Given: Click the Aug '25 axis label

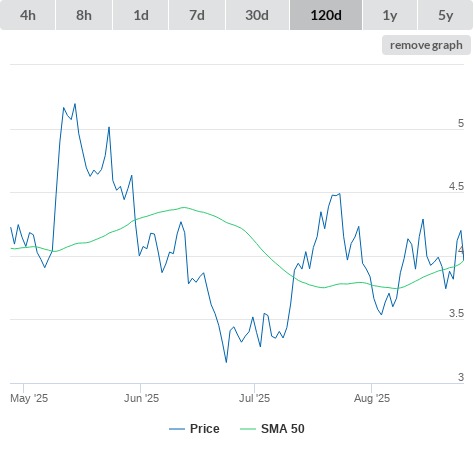Looking at the screenshot, I should (x=372, y=398).
